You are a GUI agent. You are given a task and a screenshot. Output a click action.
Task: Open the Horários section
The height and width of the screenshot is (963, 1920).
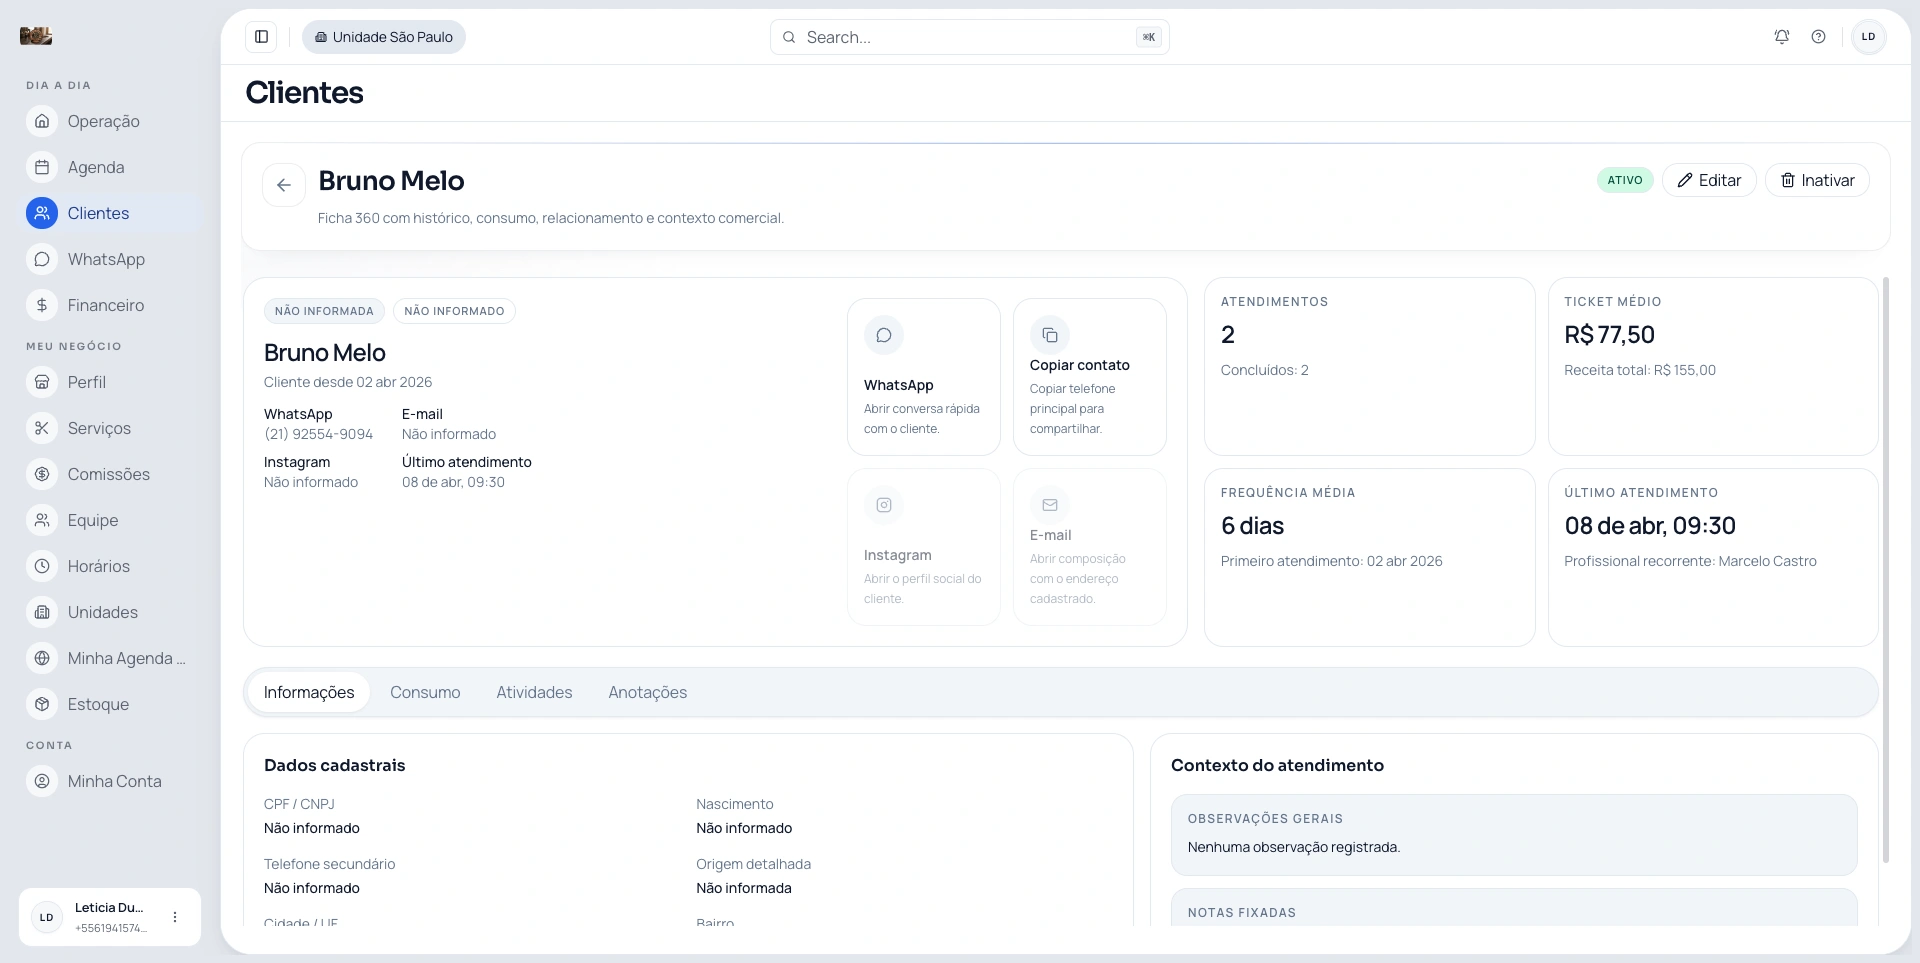pos(98,566)
